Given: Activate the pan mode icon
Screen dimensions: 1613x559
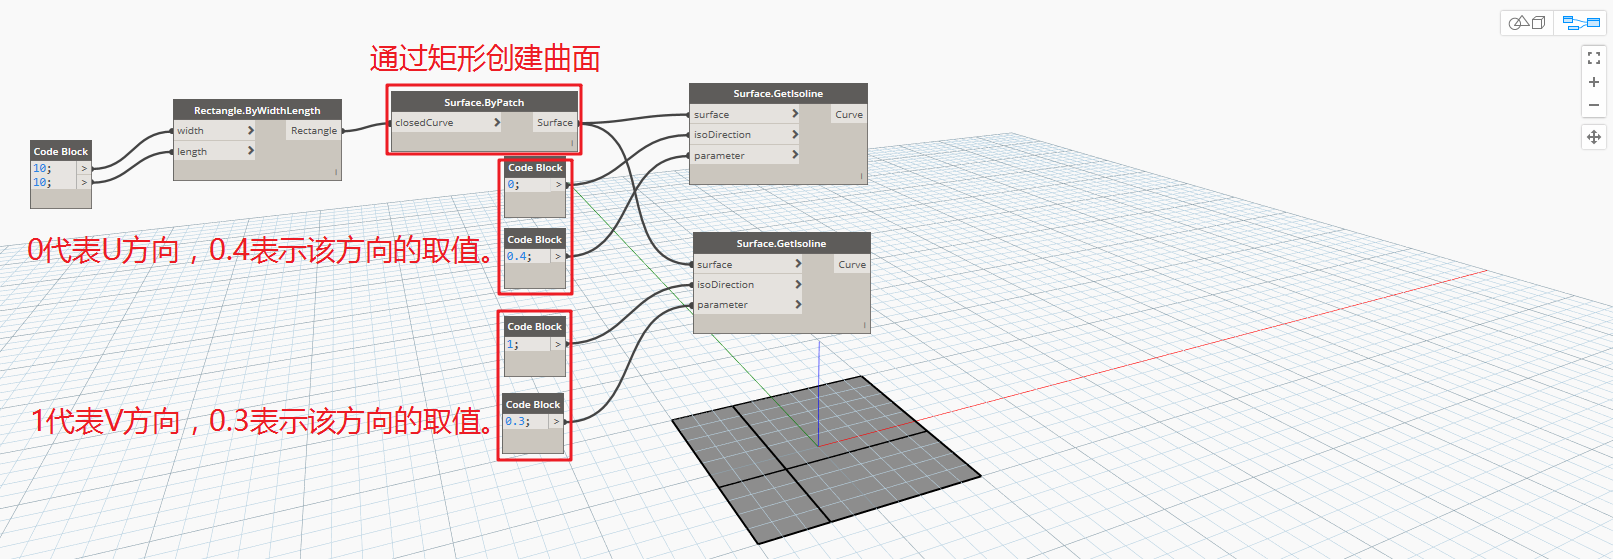Looking at the screenshot, I should [x=1594, y=137].
